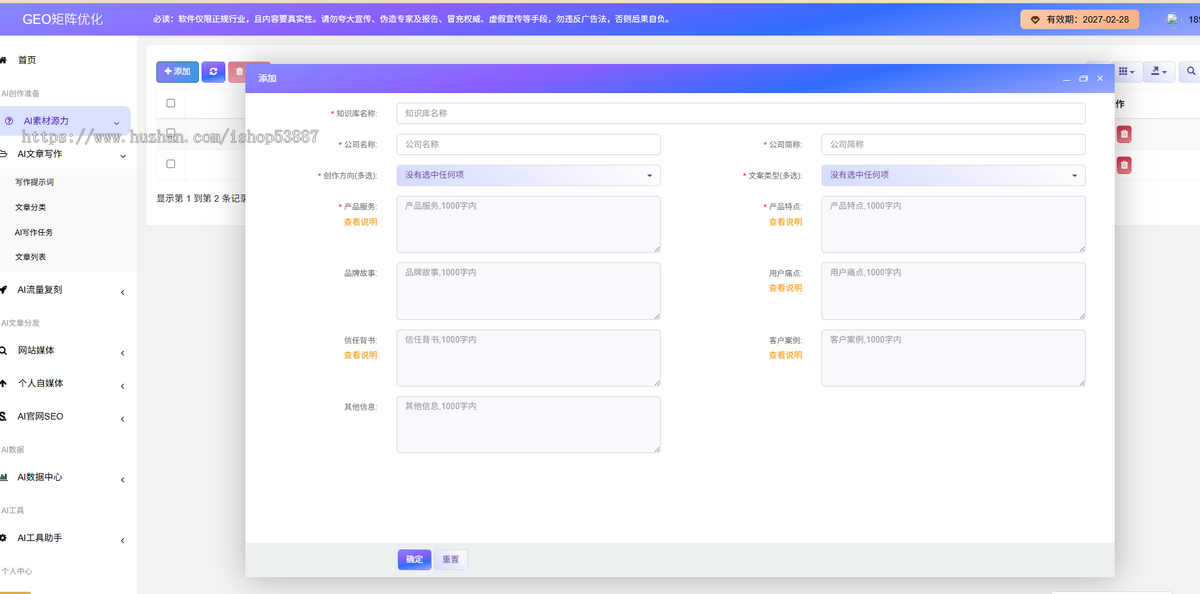1200x594 pixels.
Task: Tick the select-all checkbox in the table header
Action: (171, 103)
